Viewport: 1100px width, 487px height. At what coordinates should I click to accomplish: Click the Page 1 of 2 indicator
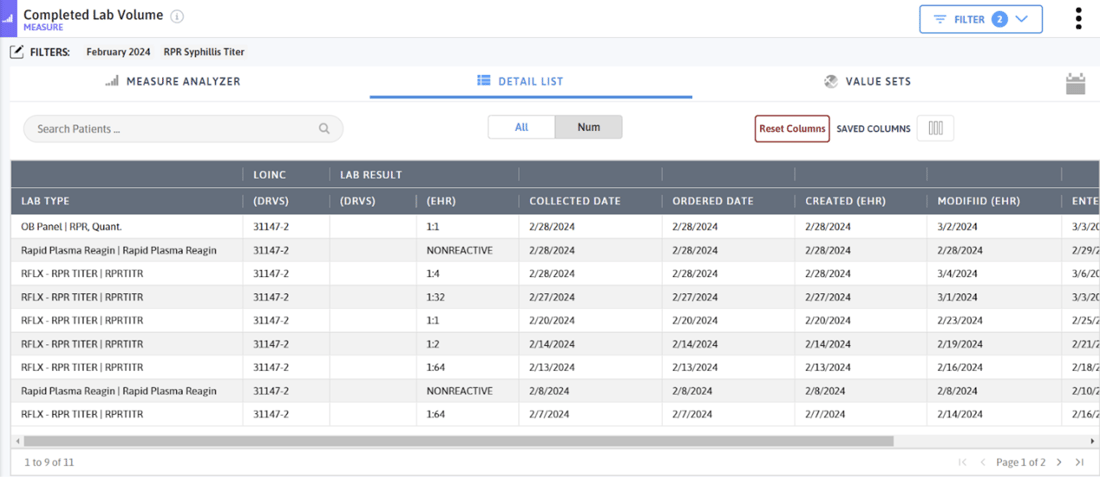pos(1021,462)
